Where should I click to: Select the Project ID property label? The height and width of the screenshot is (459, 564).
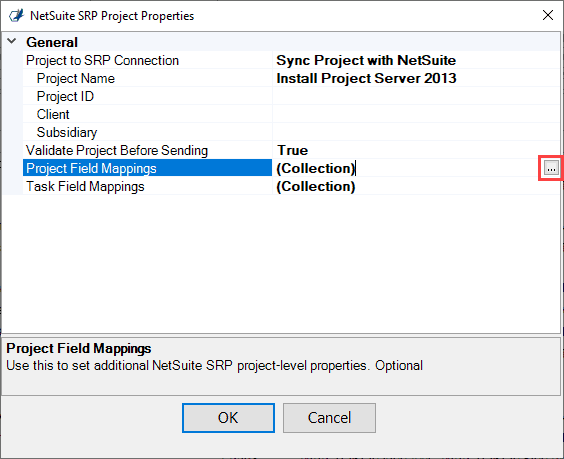[x=65, y=96]
